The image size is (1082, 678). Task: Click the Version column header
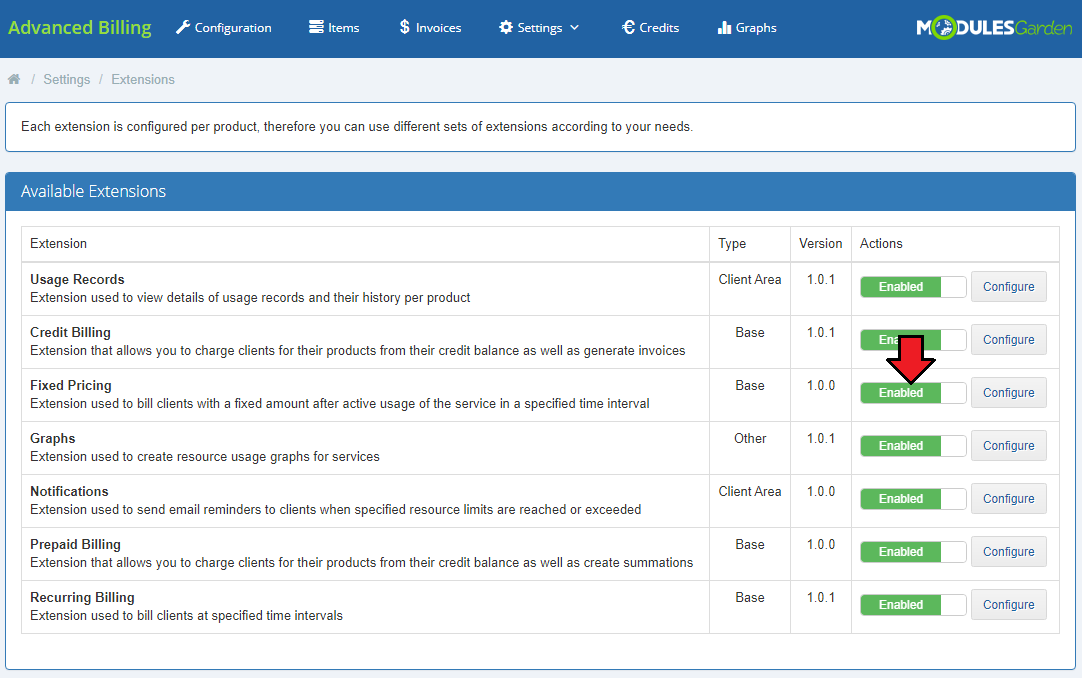click(820, 243)
